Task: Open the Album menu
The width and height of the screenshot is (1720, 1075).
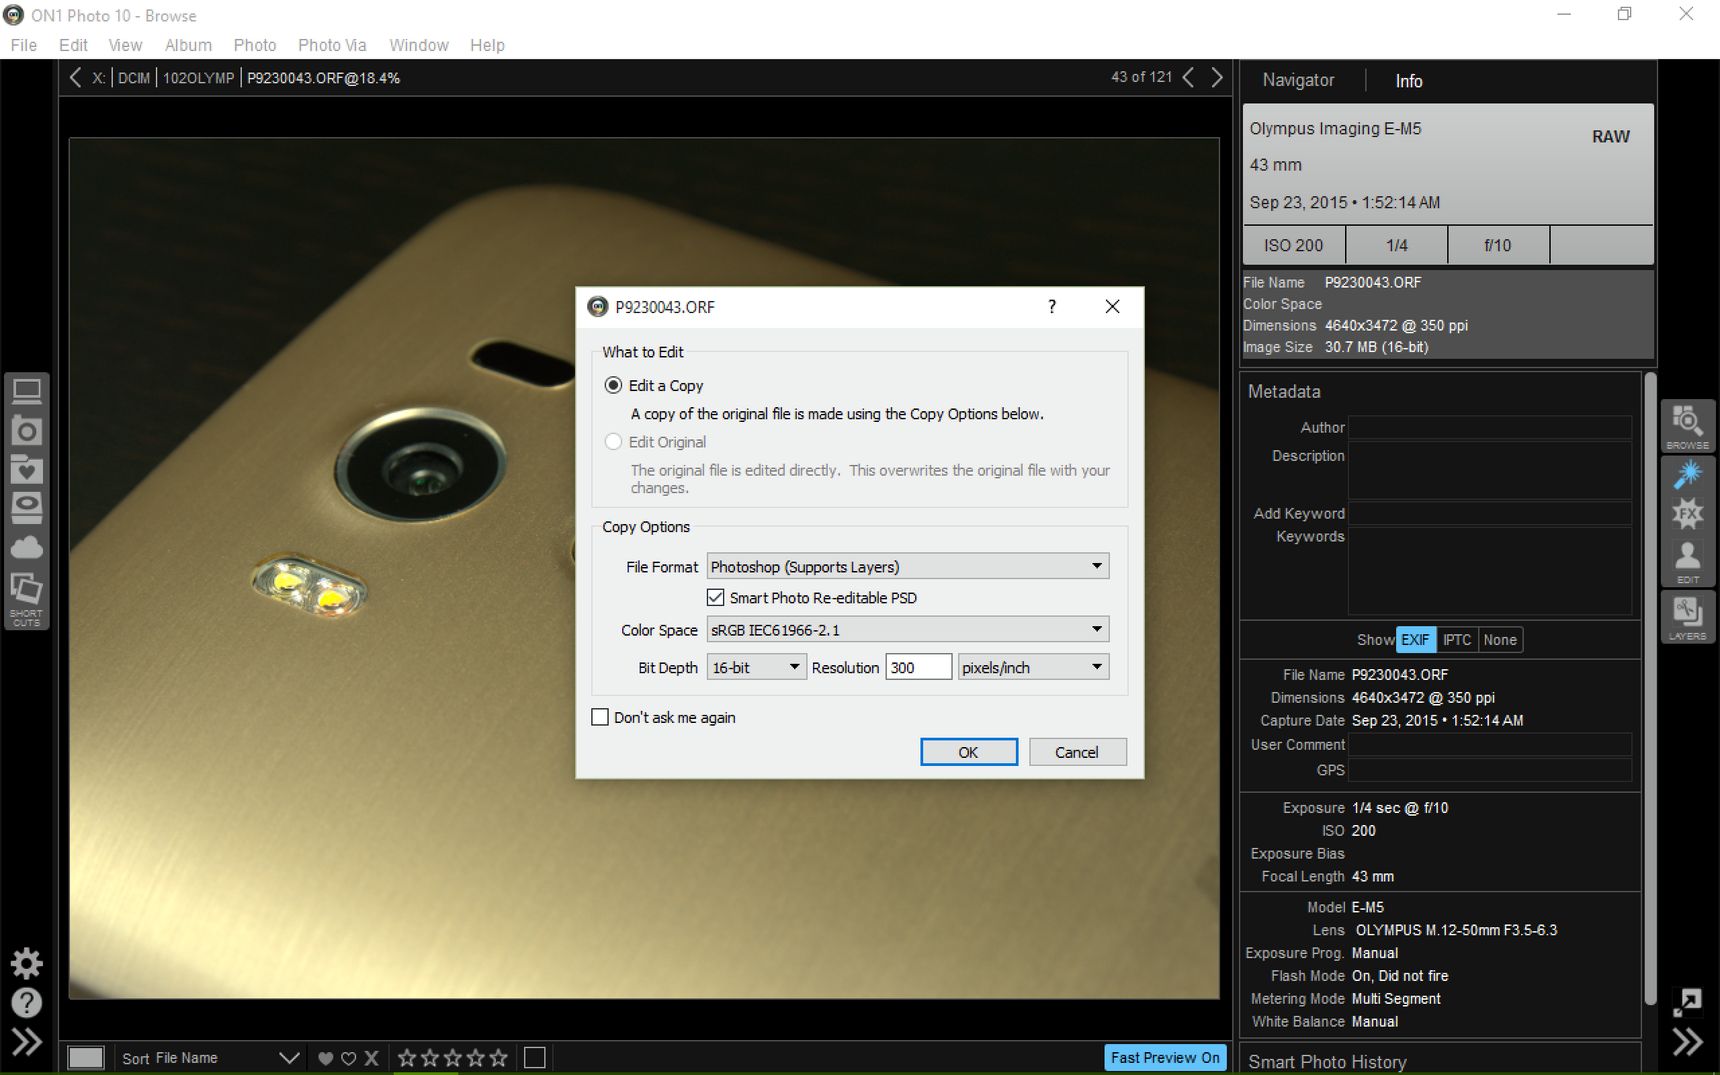Action: coord(188,45)
